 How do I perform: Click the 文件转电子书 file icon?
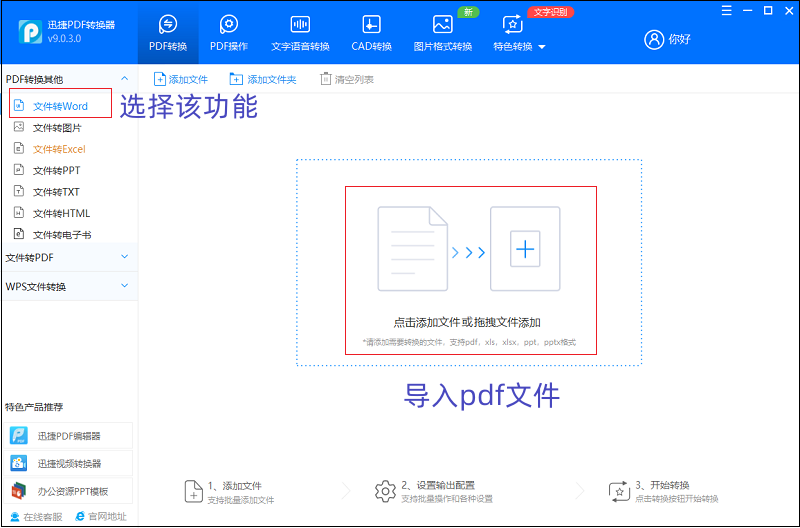[x=19, y=234]
